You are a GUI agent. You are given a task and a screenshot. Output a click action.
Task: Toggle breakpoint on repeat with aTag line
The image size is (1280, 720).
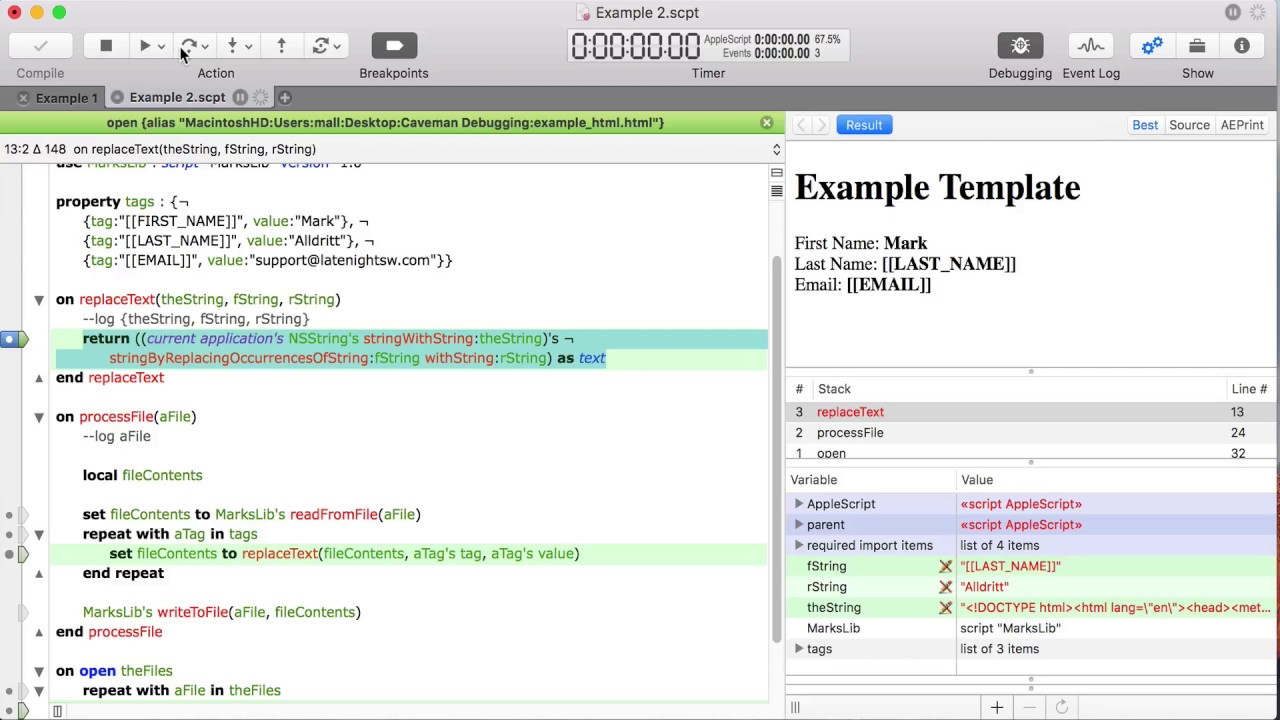click(10, 535)
